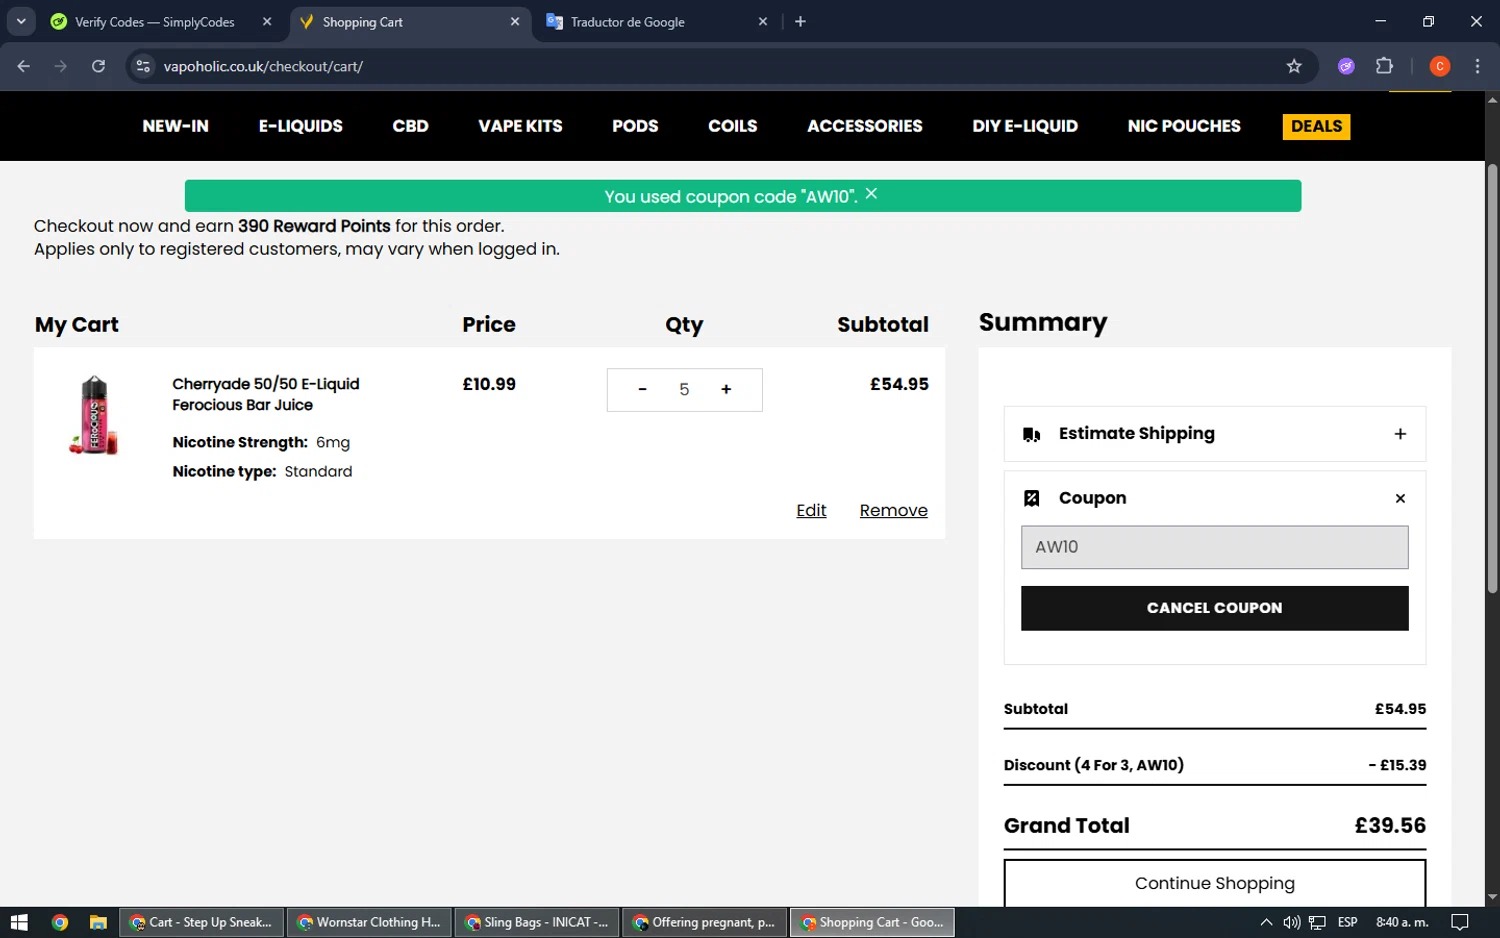The height and width of the screenshot is (938, 1500).
Task: Switch to the Cart - Step Up Sneak taskbar window
Action: [202, 922]
